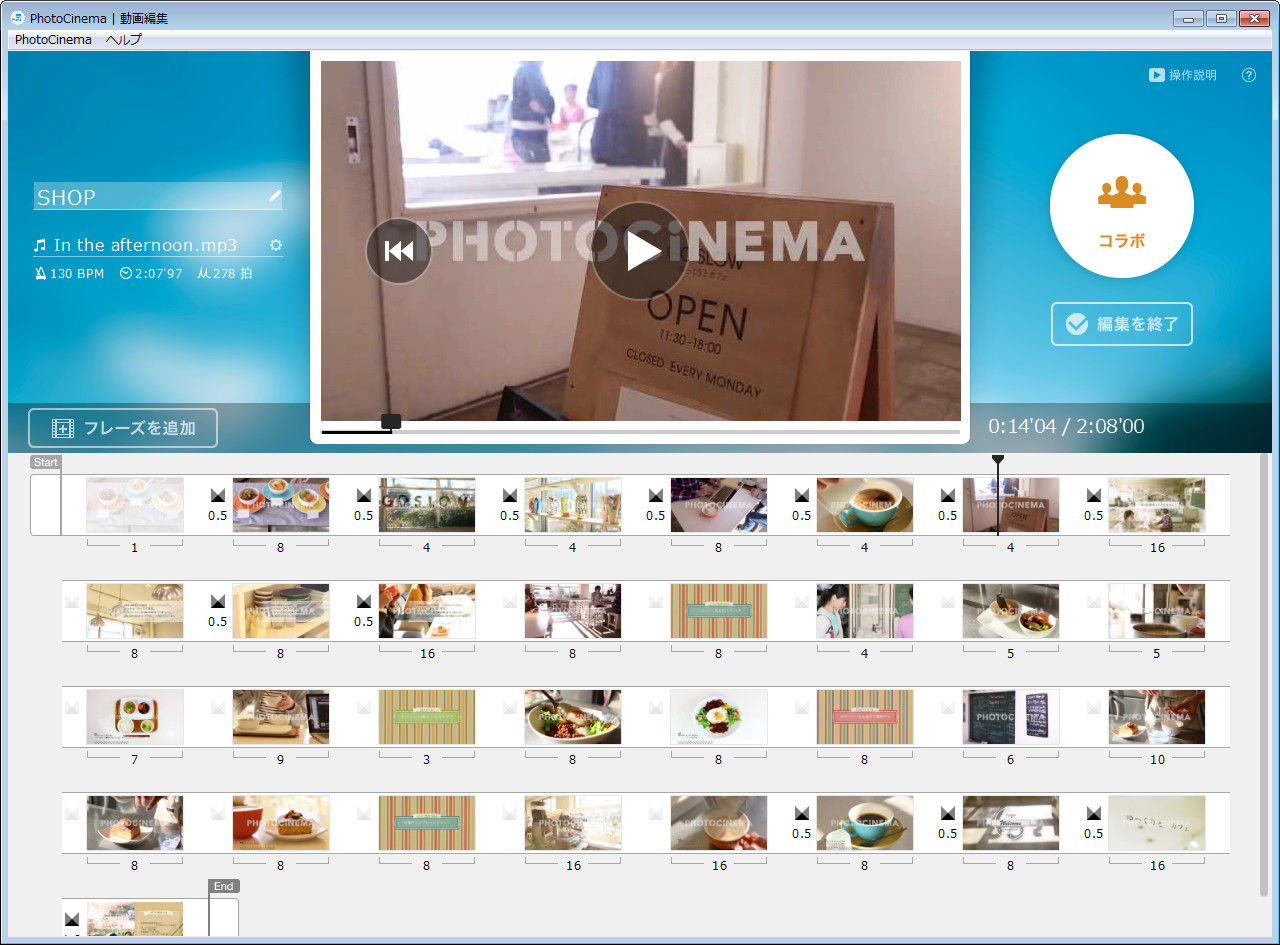Click the 編集を終了 button

click(x=1122, y=324)
